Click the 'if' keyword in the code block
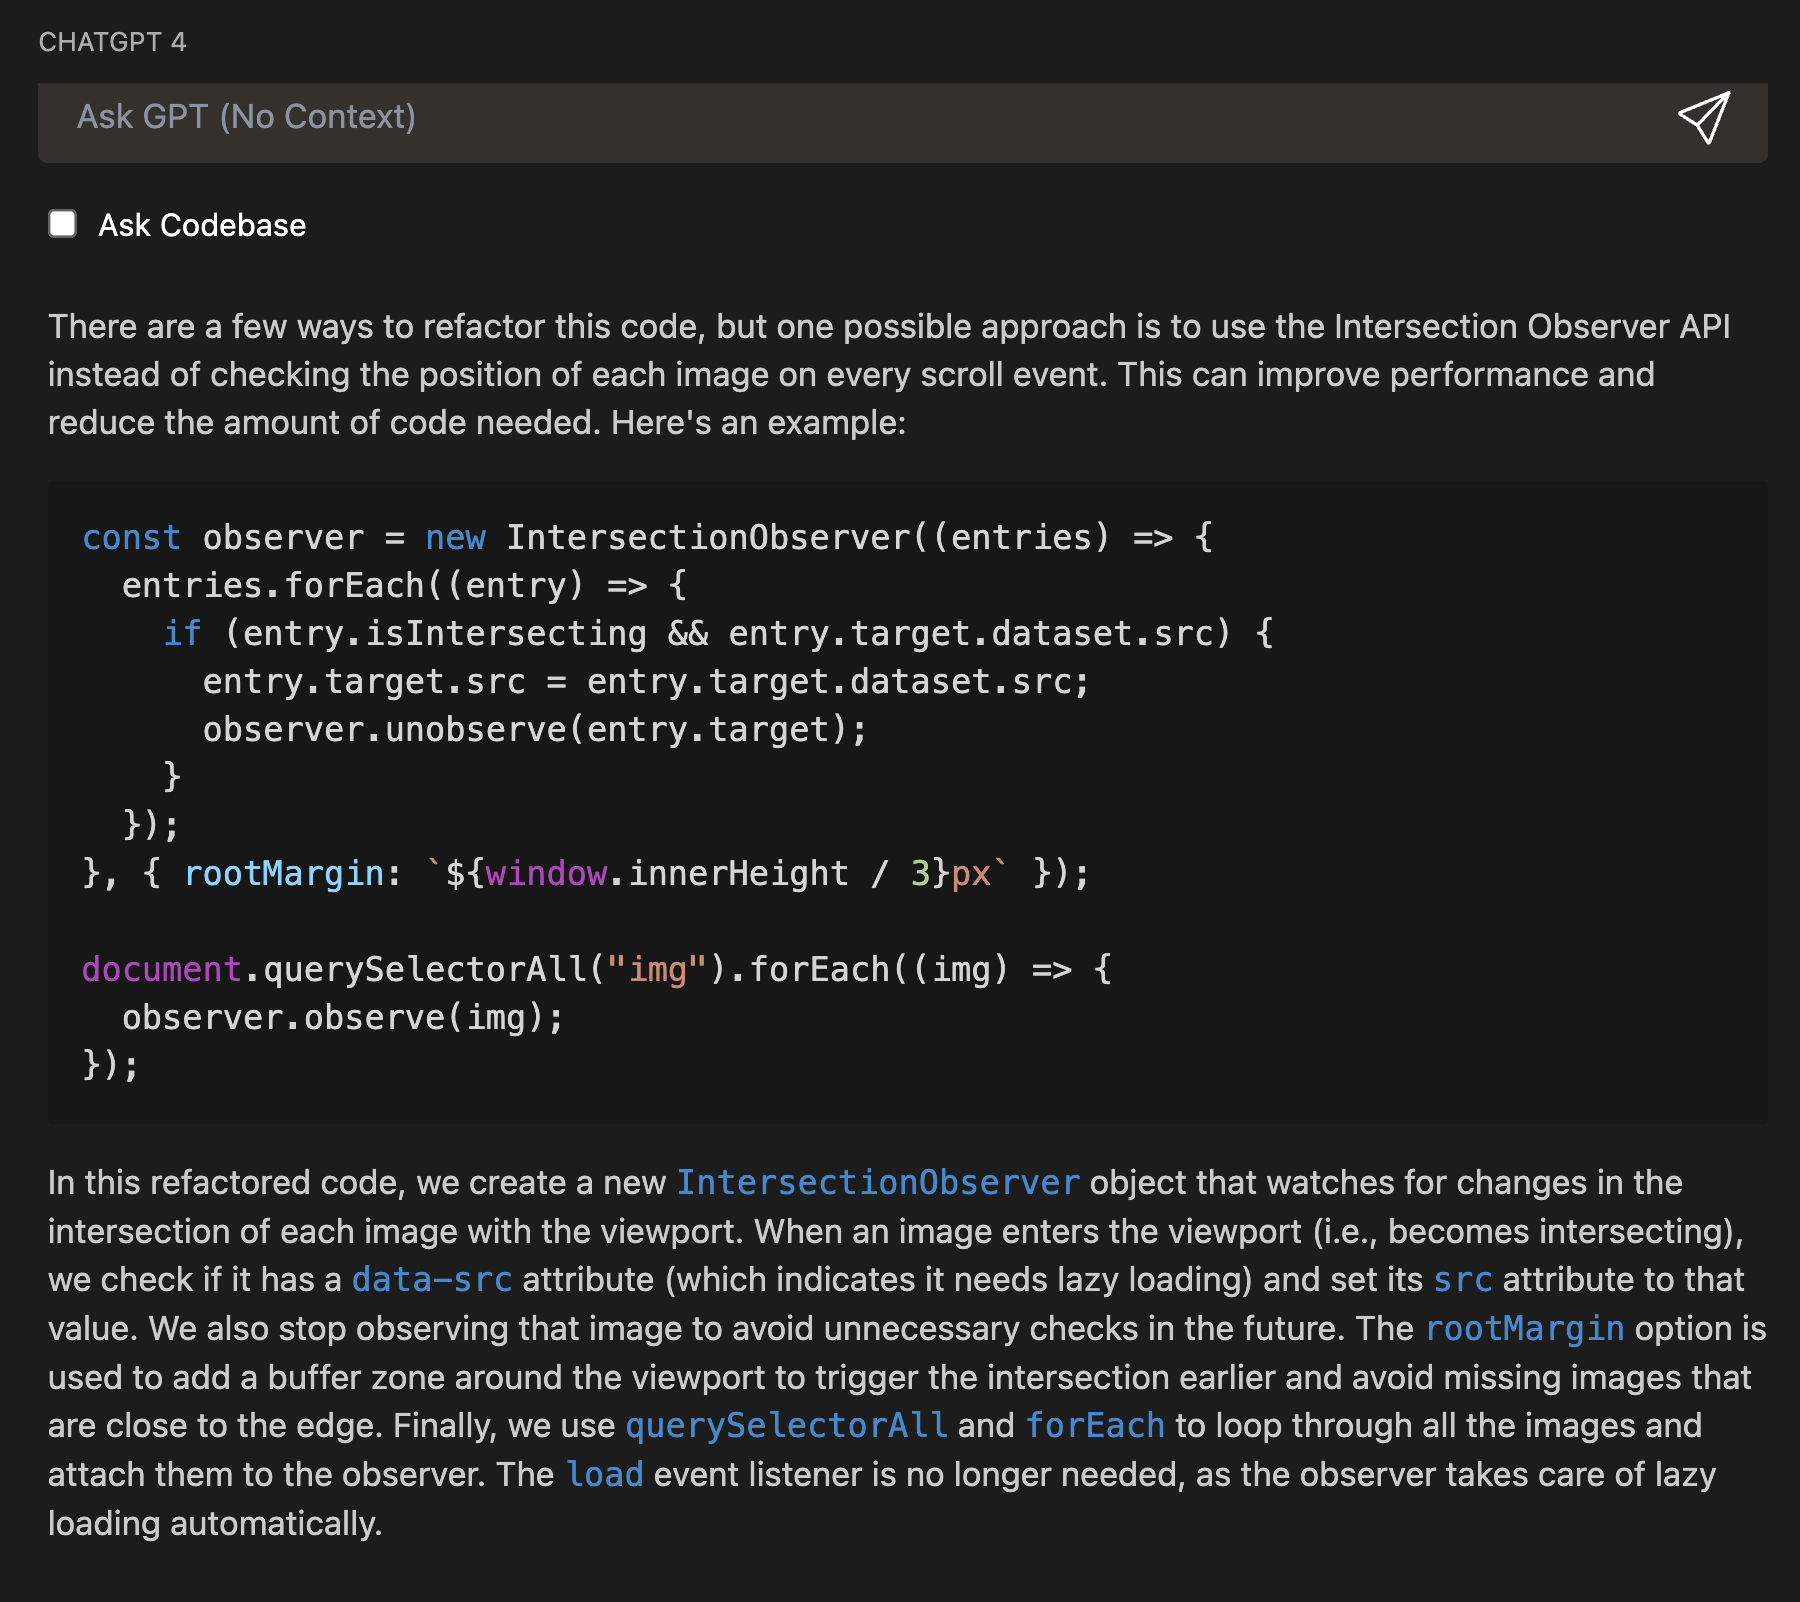1800x1602 pixels. click(x=182, y=634)
